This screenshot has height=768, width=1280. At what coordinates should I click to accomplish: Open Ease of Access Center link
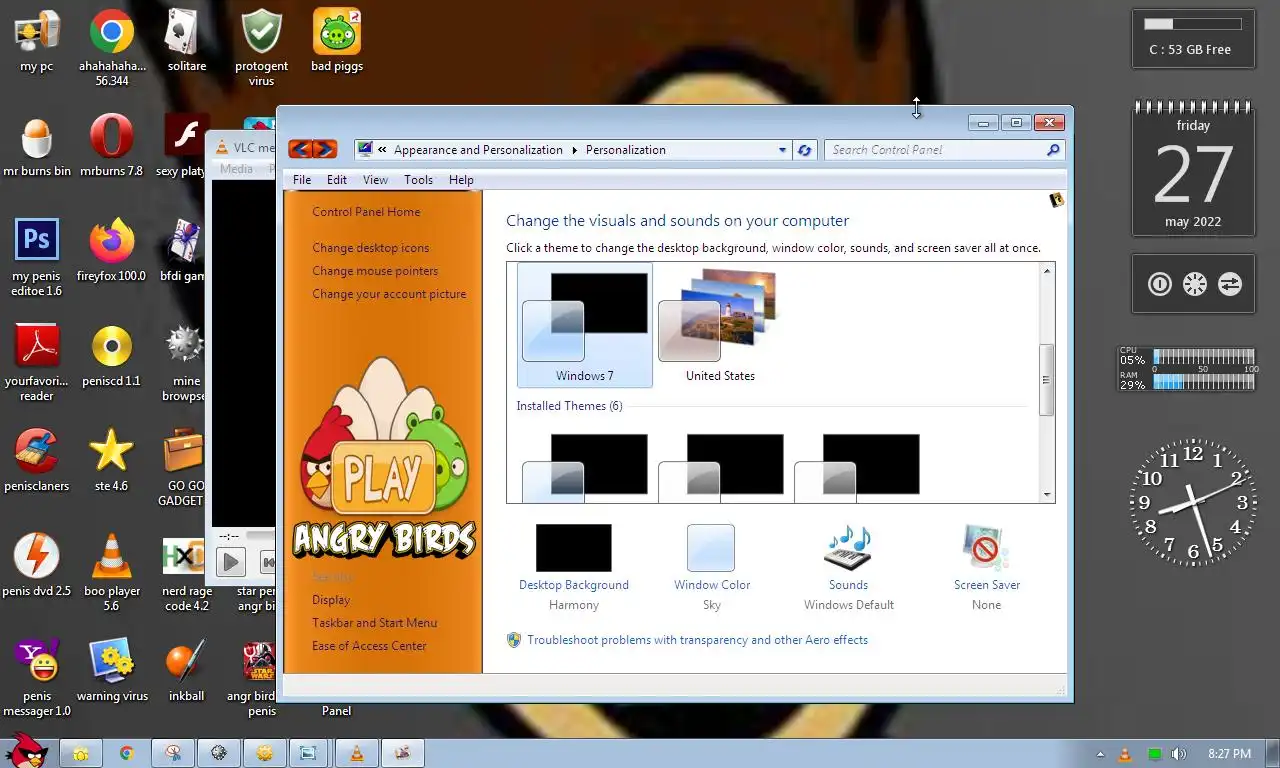pos(369,646)
